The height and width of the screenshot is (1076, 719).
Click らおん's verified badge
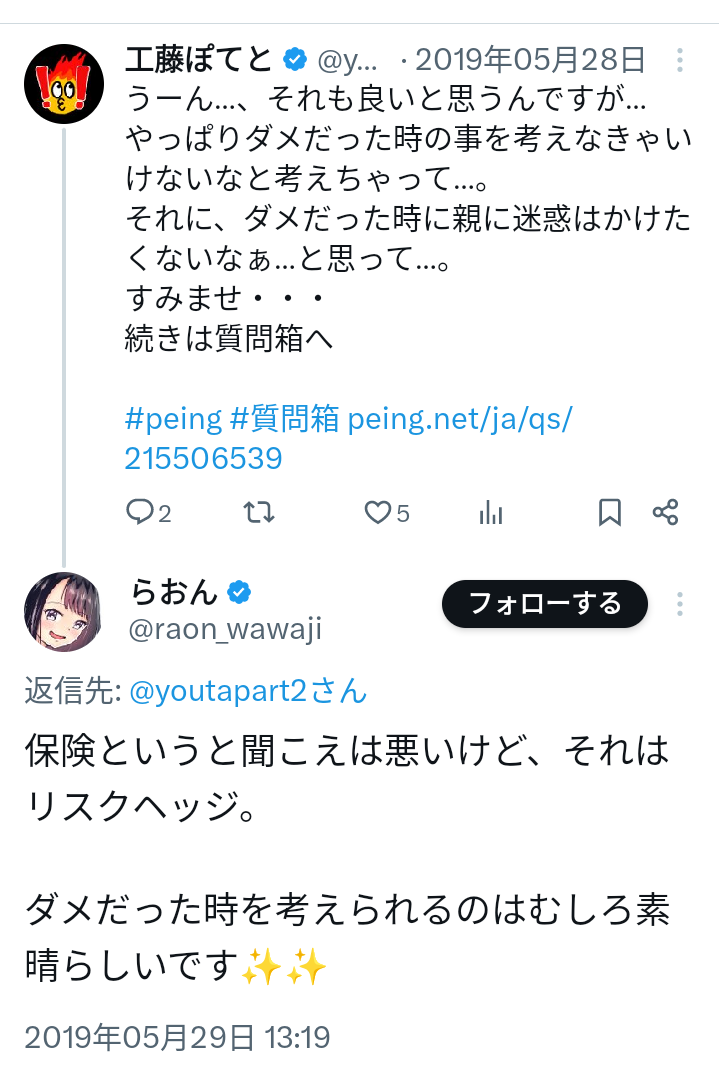coord(238,593)
